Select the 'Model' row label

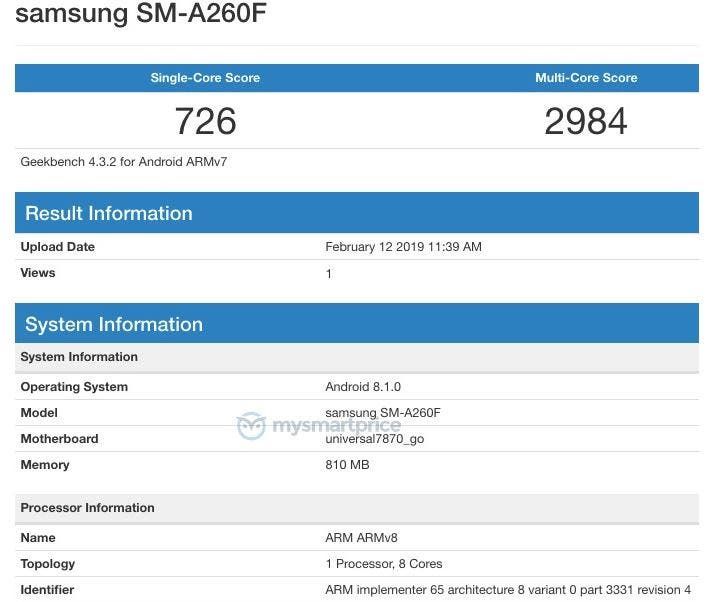[39, 413]
